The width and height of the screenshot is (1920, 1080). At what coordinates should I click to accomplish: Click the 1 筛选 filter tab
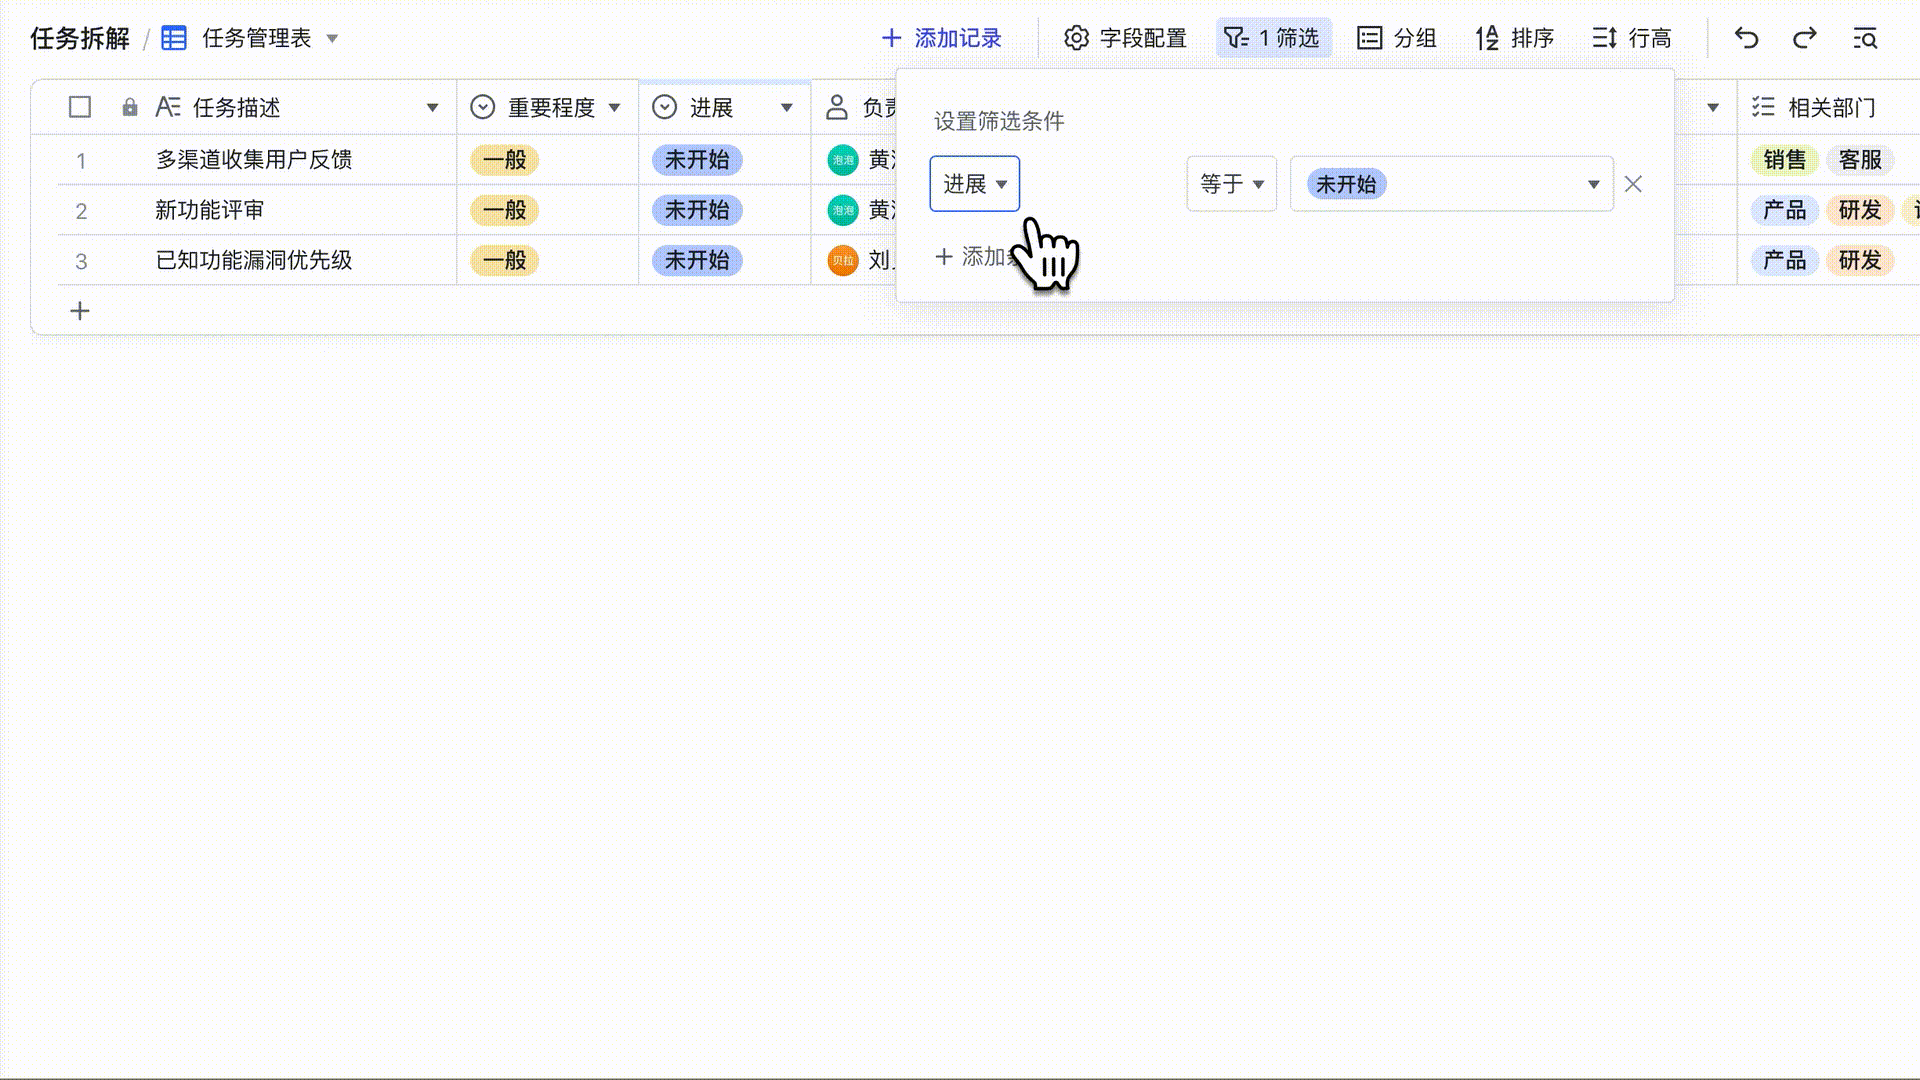click(1272, 38)
